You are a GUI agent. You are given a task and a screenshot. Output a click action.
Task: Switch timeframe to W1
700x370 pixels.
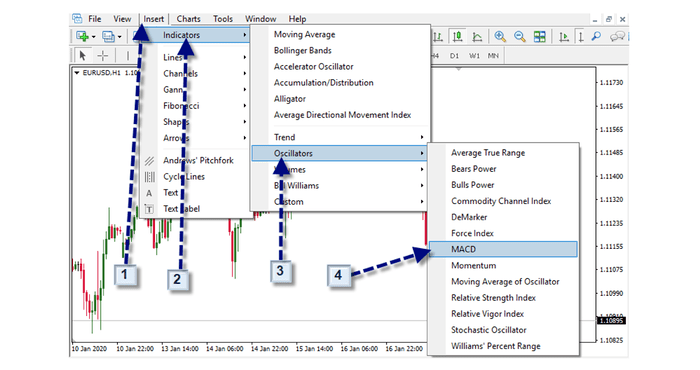(474, 56)
